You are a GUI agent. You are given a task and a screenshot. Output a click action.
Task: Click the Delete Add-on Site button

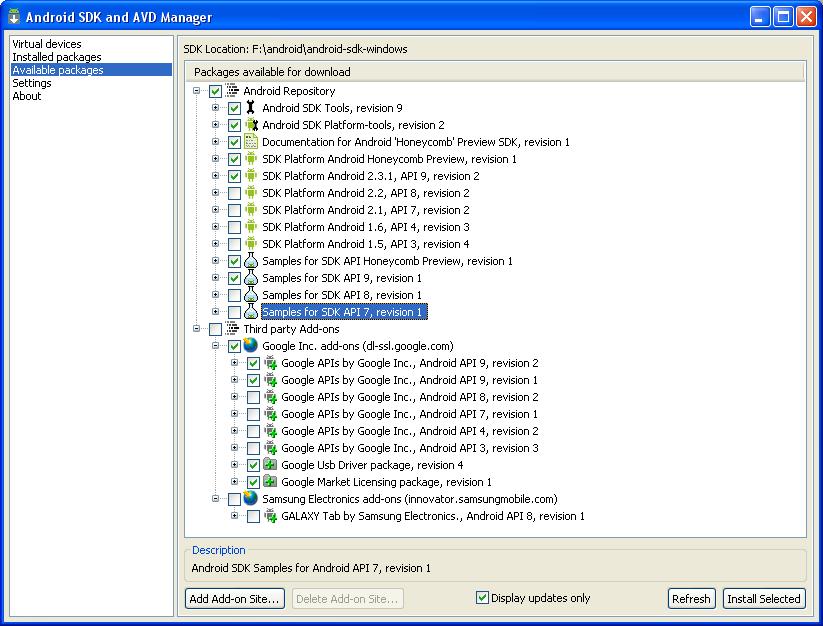click(x=347, y=599)
